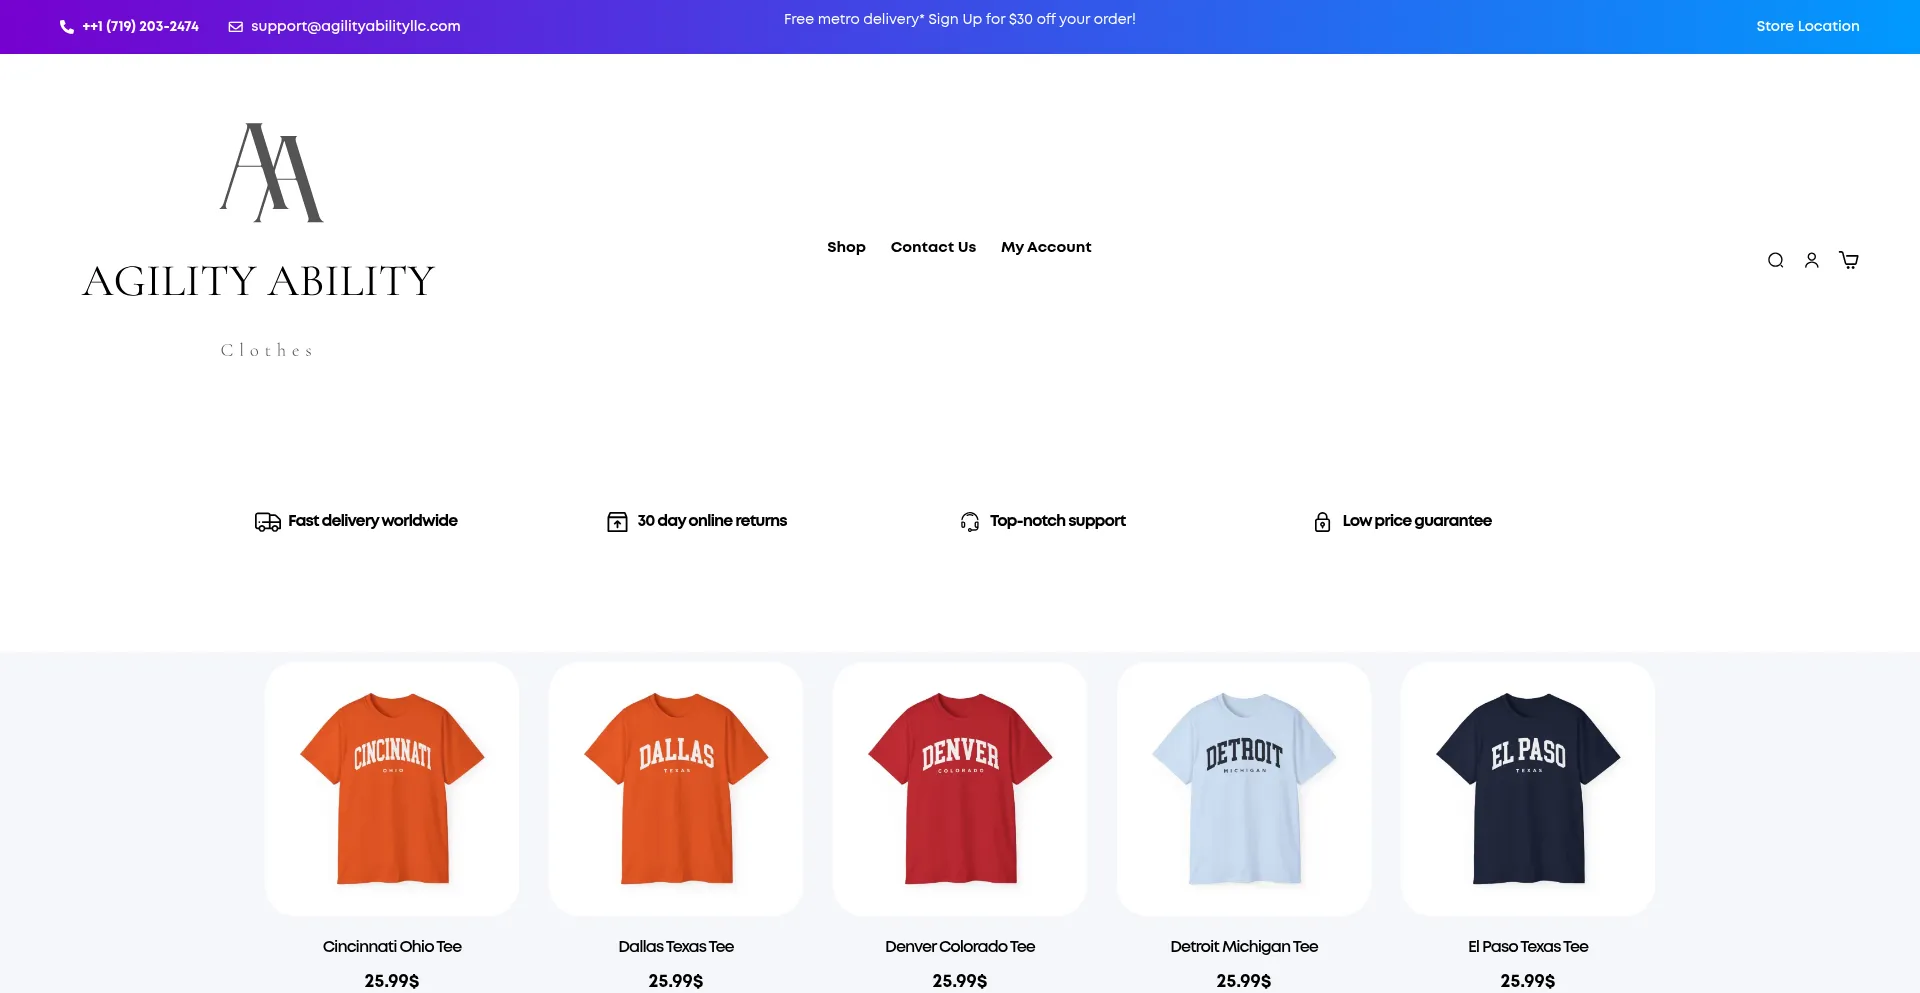Viewport: 1920px width, 993px height.
Task: Click the support email address link
Action: tap(355, 26)
